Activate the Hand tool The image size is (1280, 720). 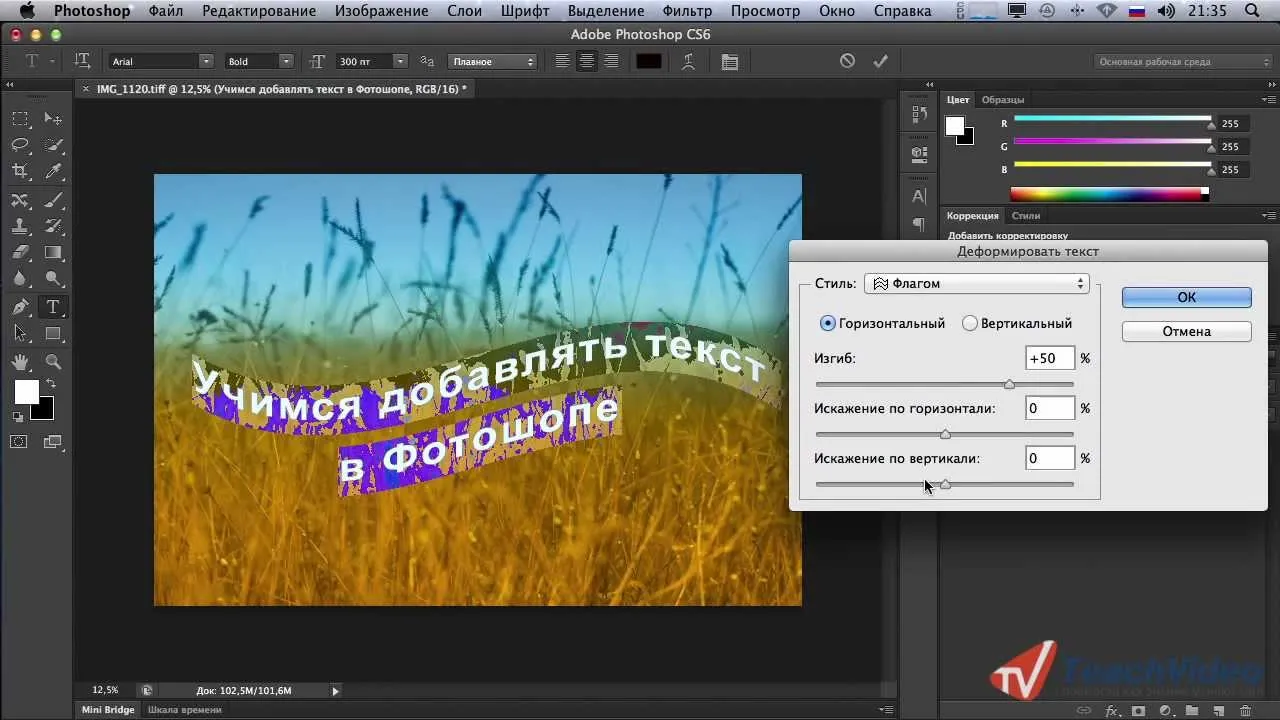21,361
